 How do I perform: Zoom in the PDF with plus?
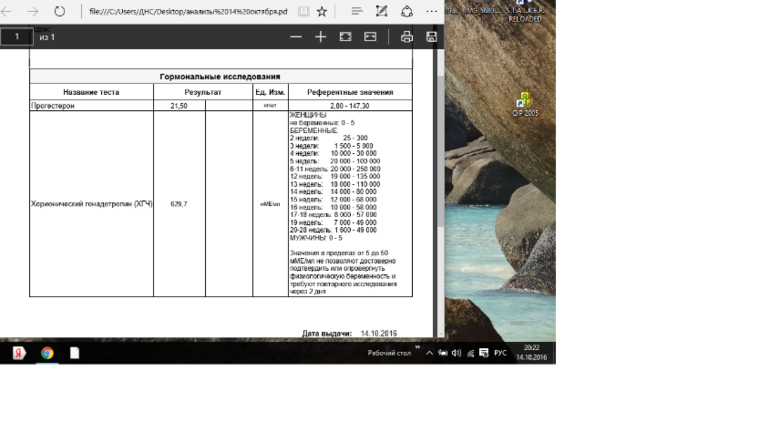click(x=320, y=37)
